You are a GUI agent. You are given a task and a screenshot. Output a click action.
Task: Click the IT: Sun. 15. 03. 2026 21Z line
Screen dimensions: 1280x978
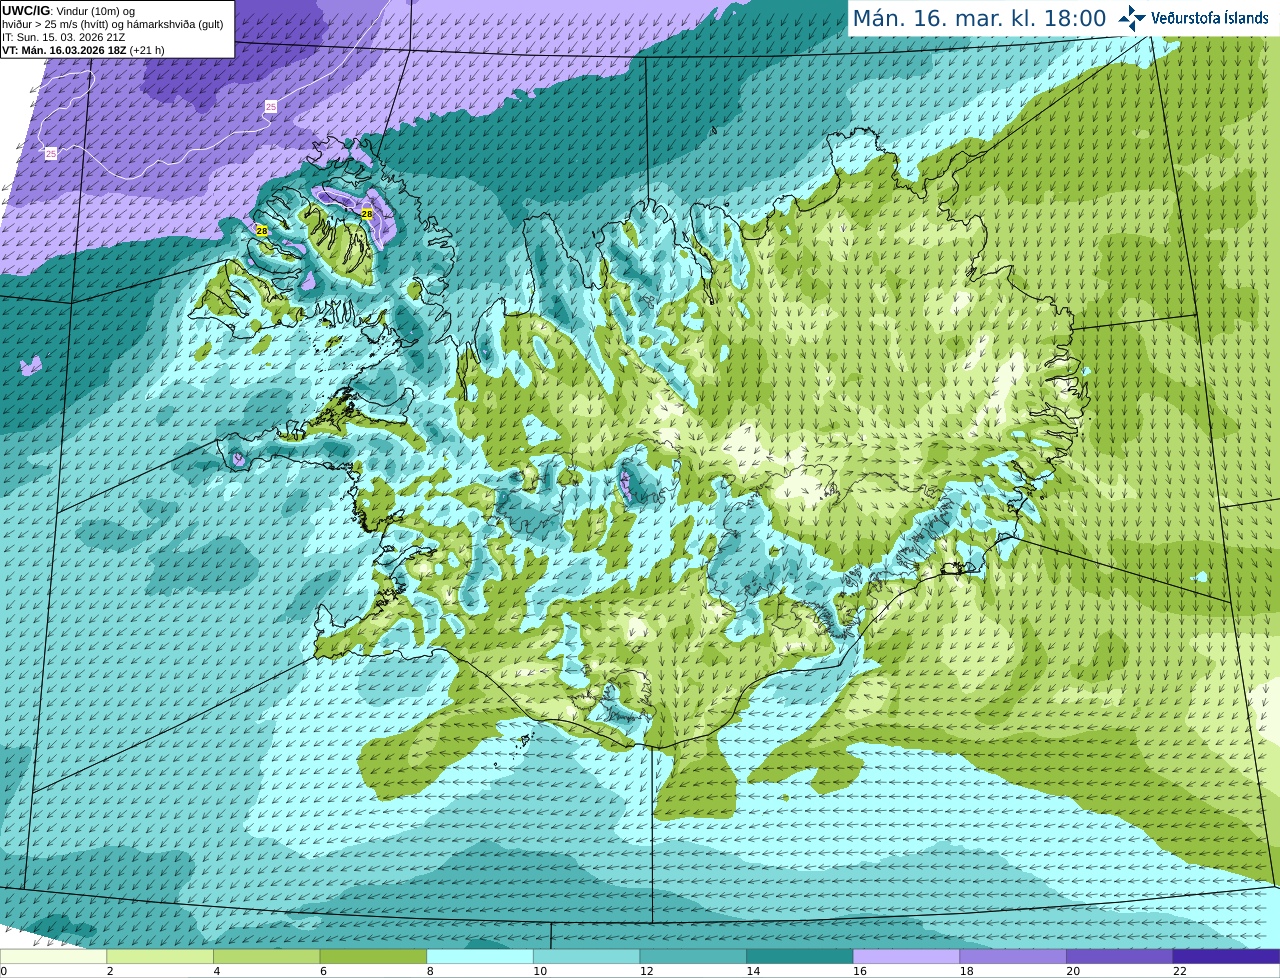point(63,37)
